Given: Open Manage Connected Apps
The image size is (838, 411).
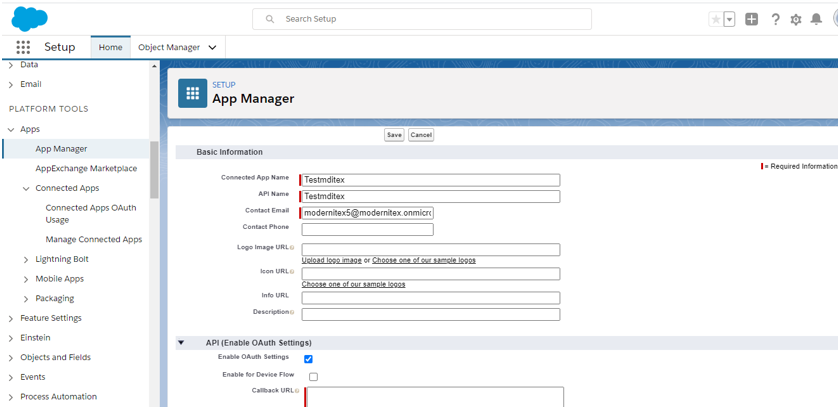Looking at the screenshot, I should pos(94,239).
